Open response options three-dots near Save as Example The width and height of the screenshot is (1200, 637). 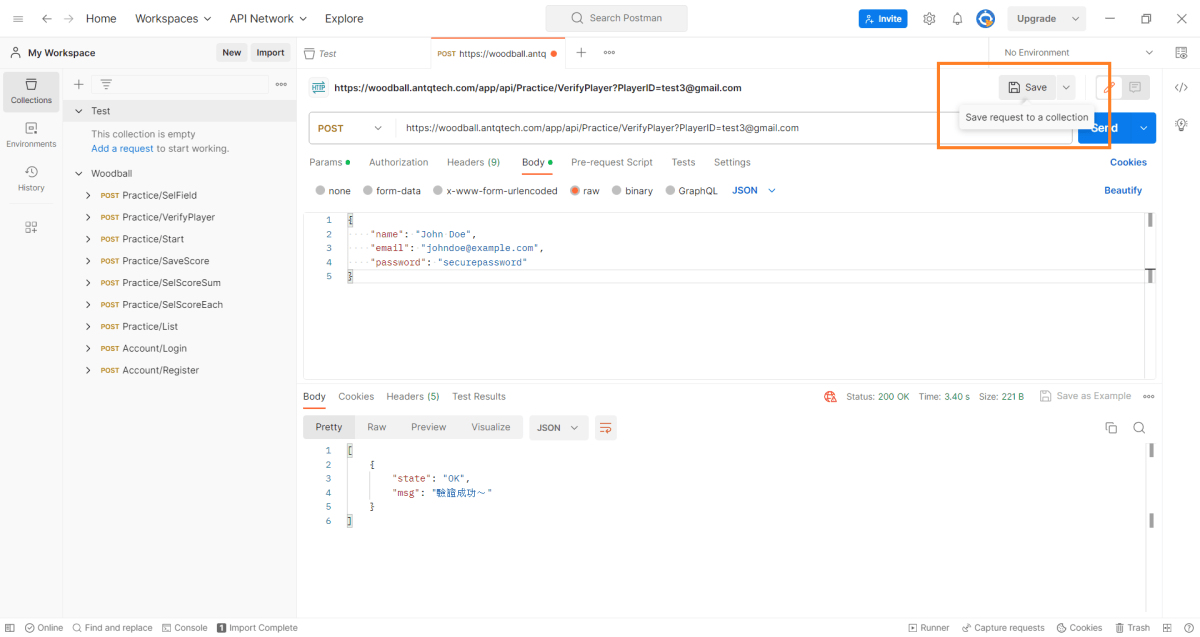(1148, 396)
